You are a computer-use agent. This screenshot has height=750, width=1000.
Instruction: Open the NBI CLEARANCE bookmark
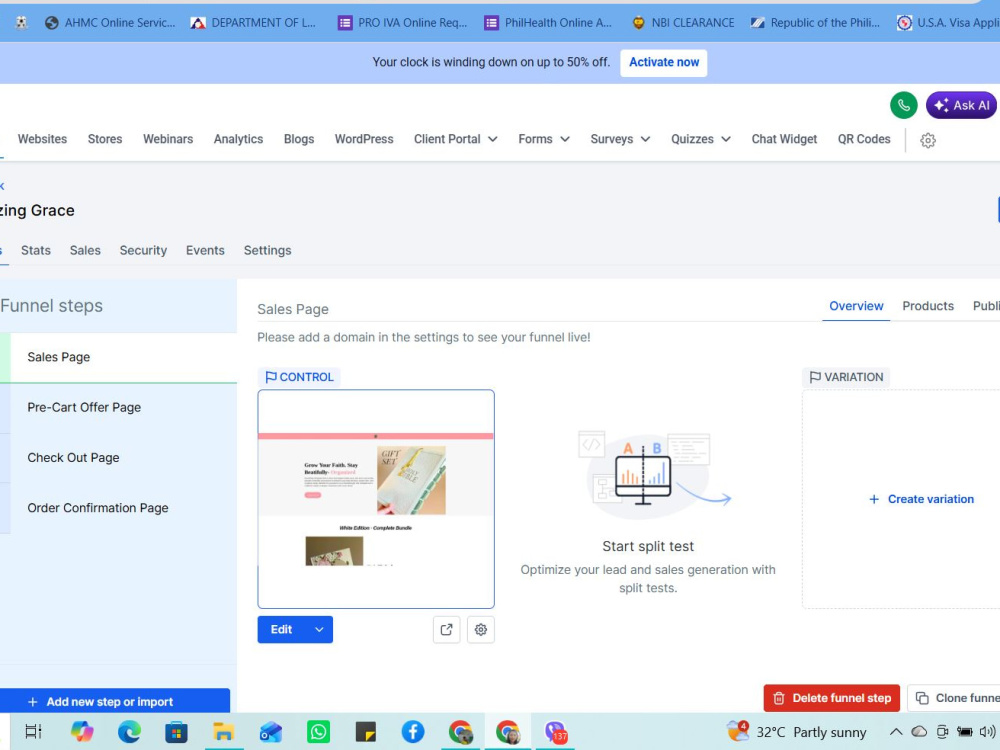pyautogui.click(x=683, y=23)
